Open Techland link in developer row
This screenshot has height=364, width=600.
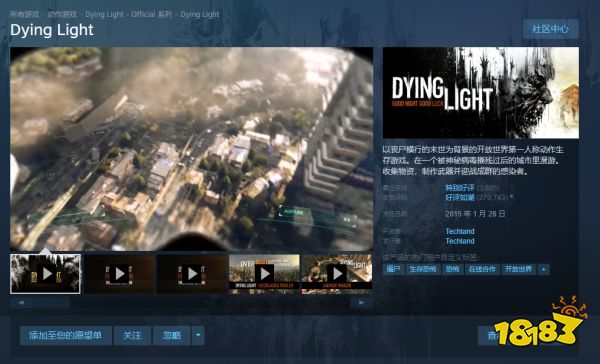(x=460, y=231)
